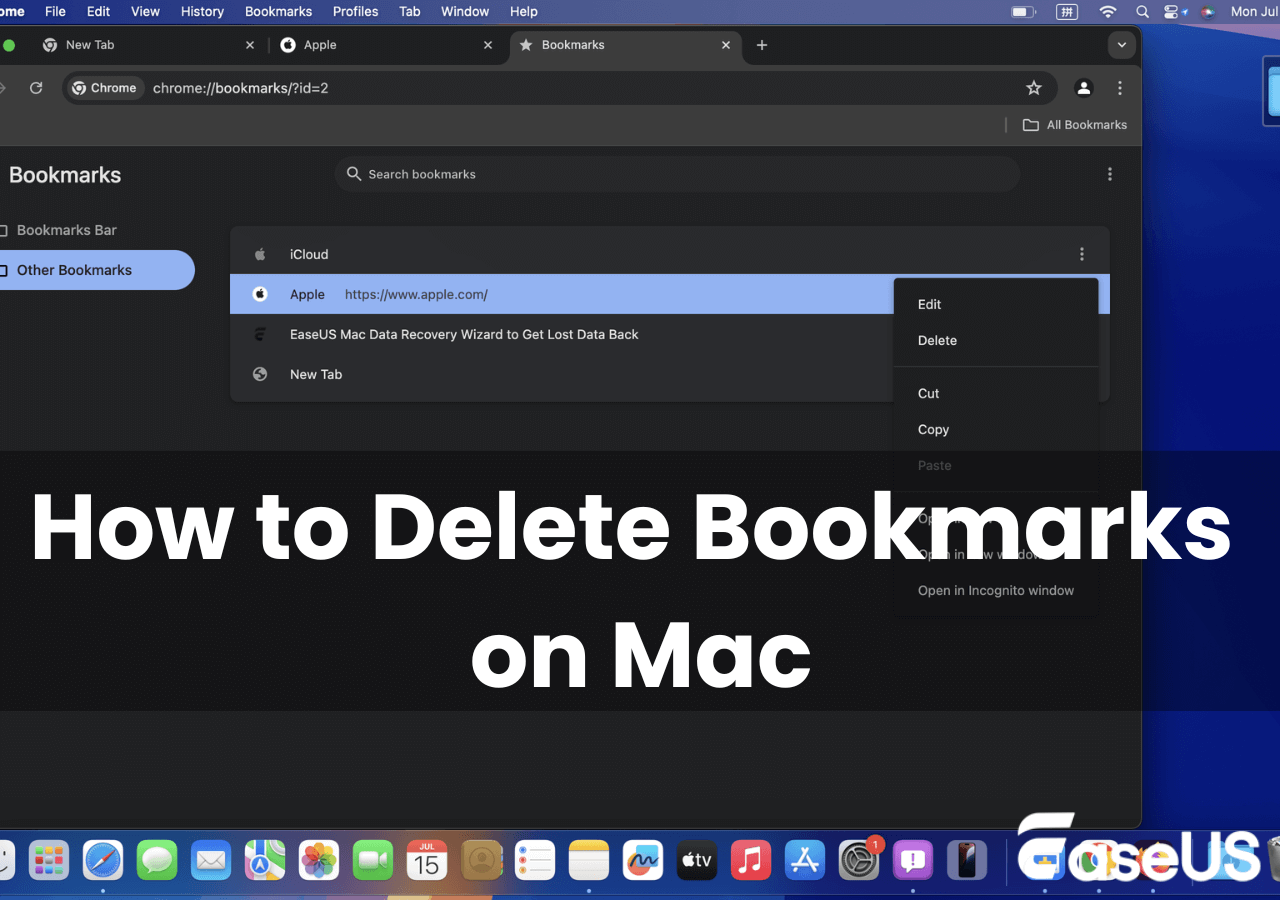Select the Bookmarks Bar folder

click(67, 230)
